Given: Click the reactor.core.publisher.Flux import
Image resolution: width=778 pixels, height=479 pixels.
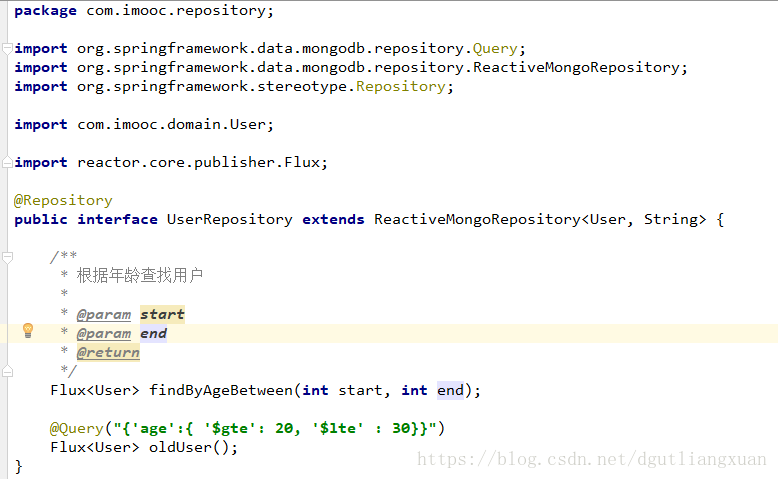Looking at the screenshot, I should tap(198, 162).
